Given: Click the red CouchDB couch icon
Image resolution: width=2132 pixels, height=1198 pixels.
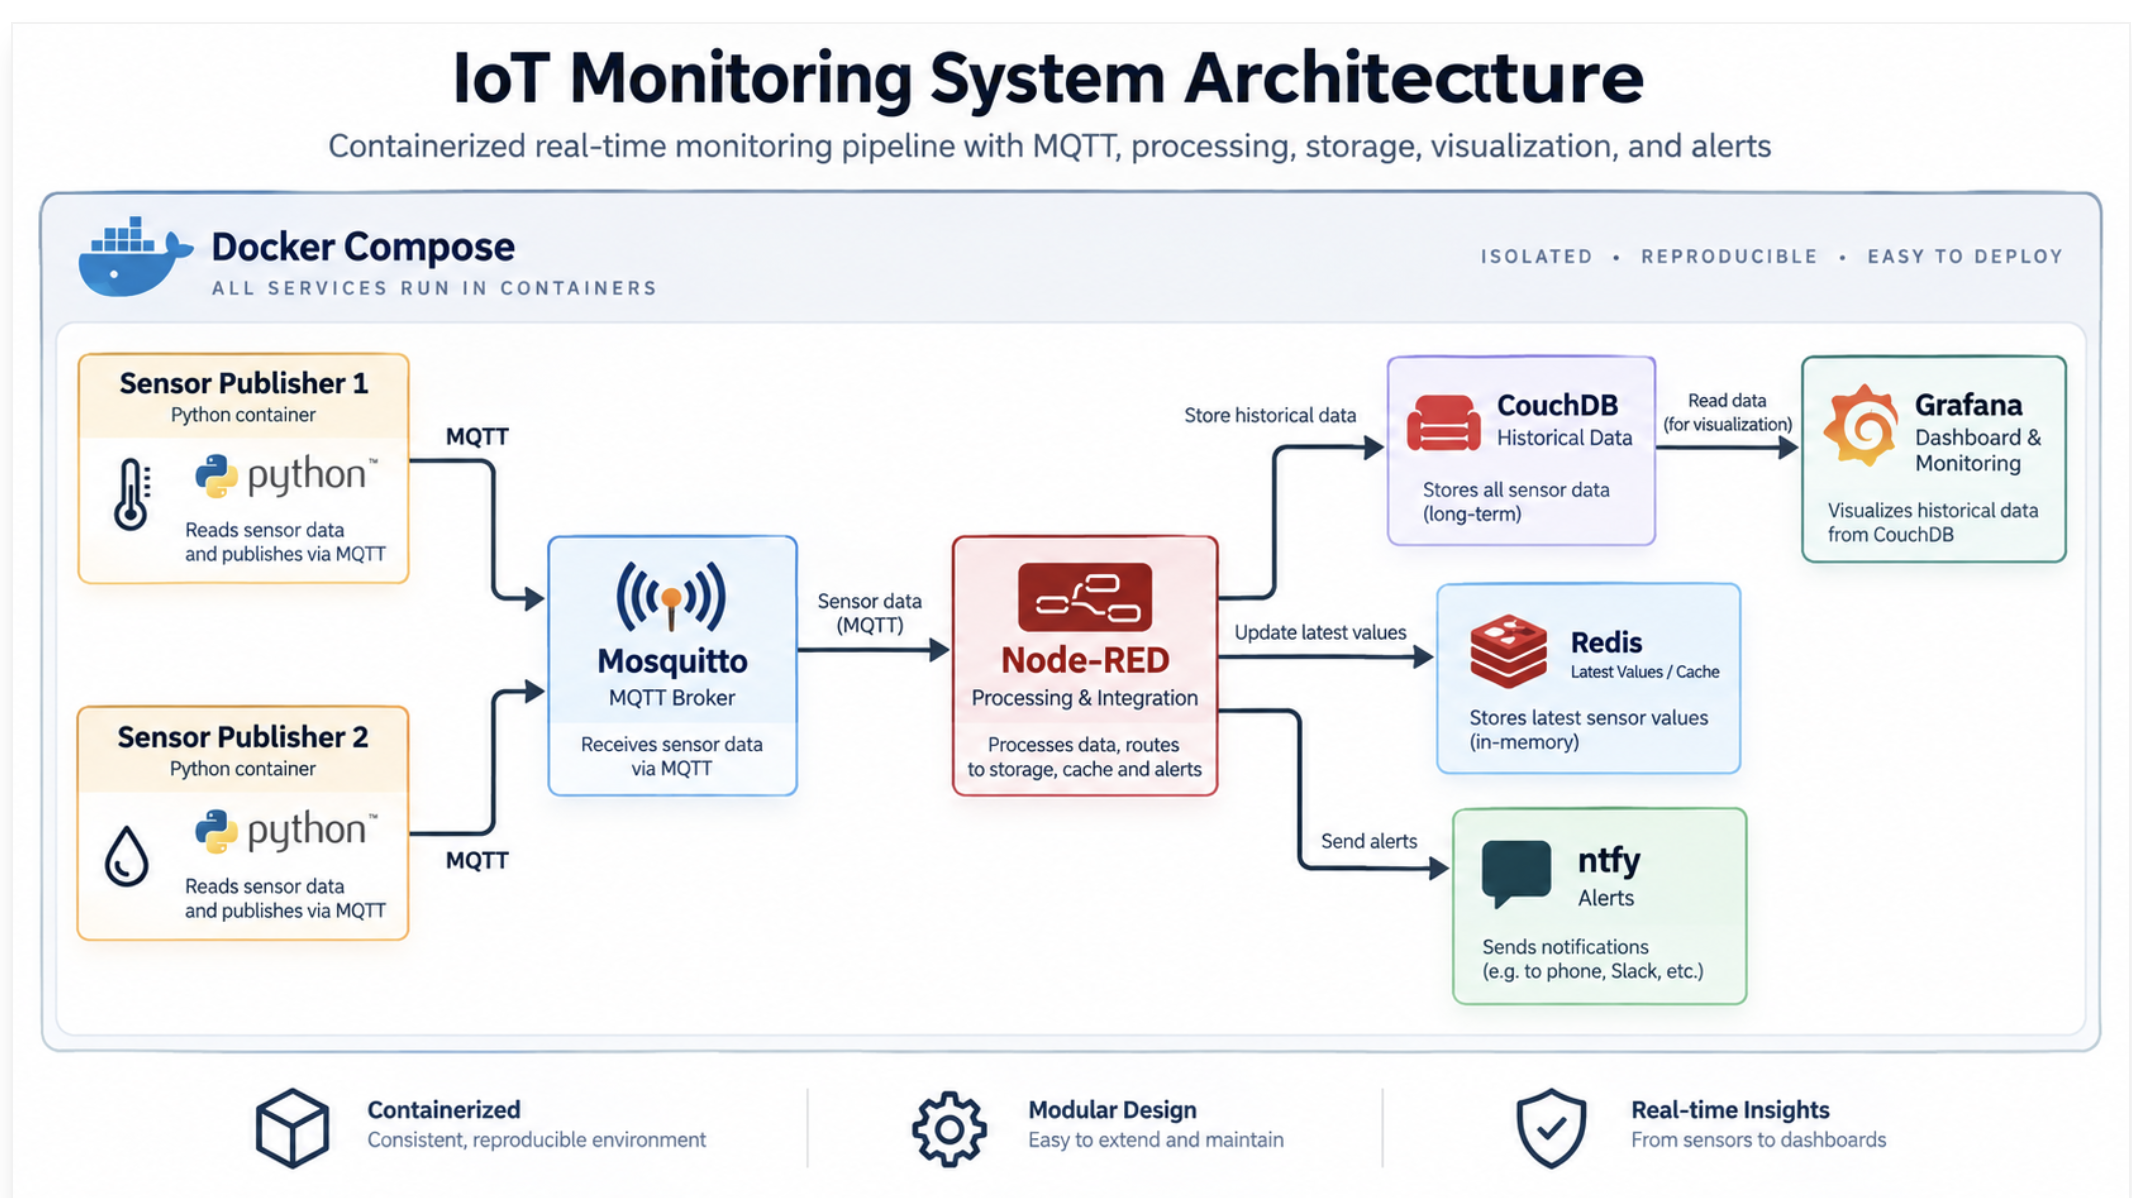Looking at the screenshot, I should (1443, 423).
